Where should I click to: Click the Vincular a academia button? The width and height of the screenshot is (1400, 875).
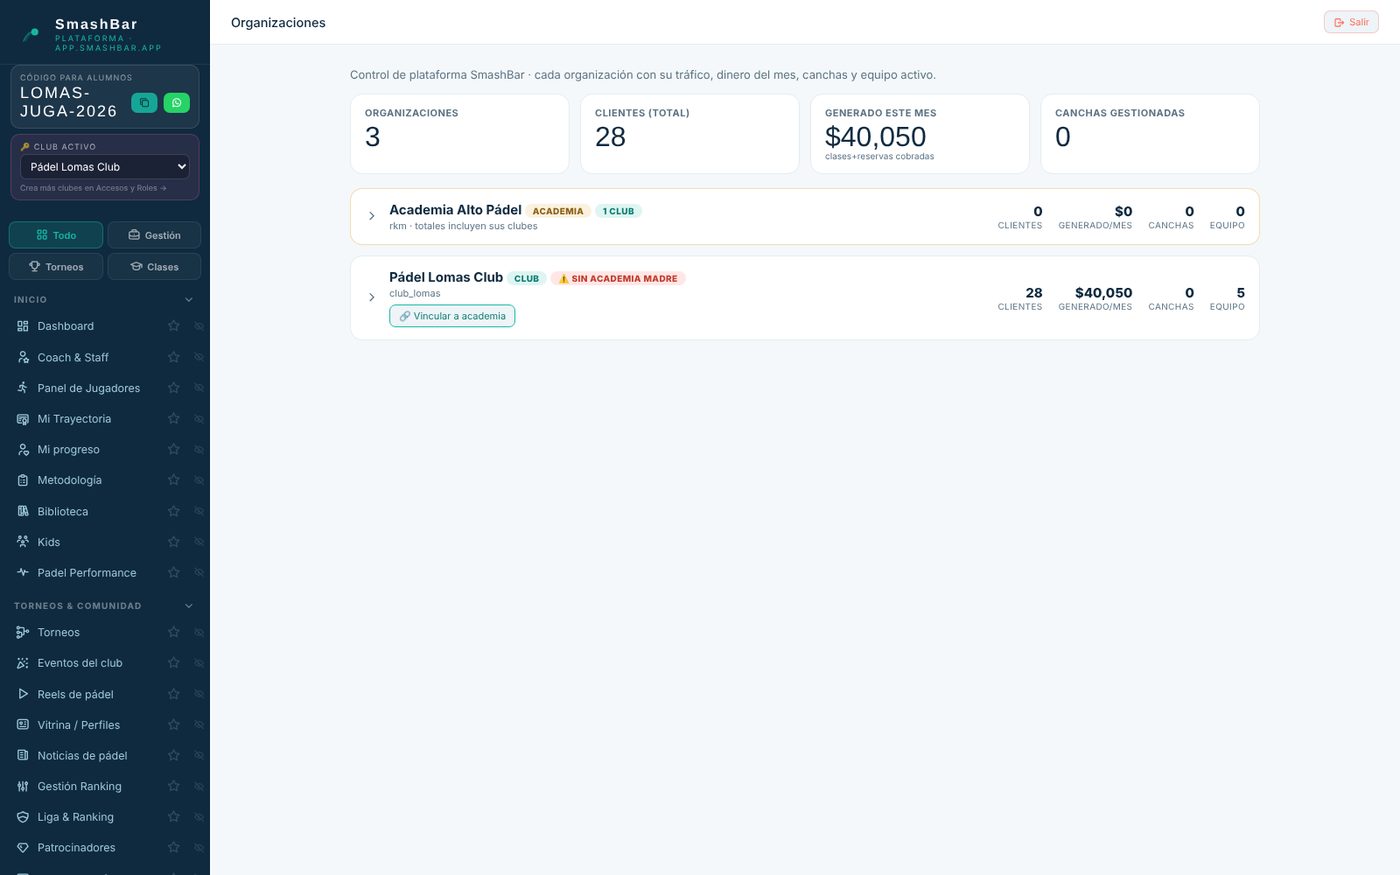click(452, 316)
